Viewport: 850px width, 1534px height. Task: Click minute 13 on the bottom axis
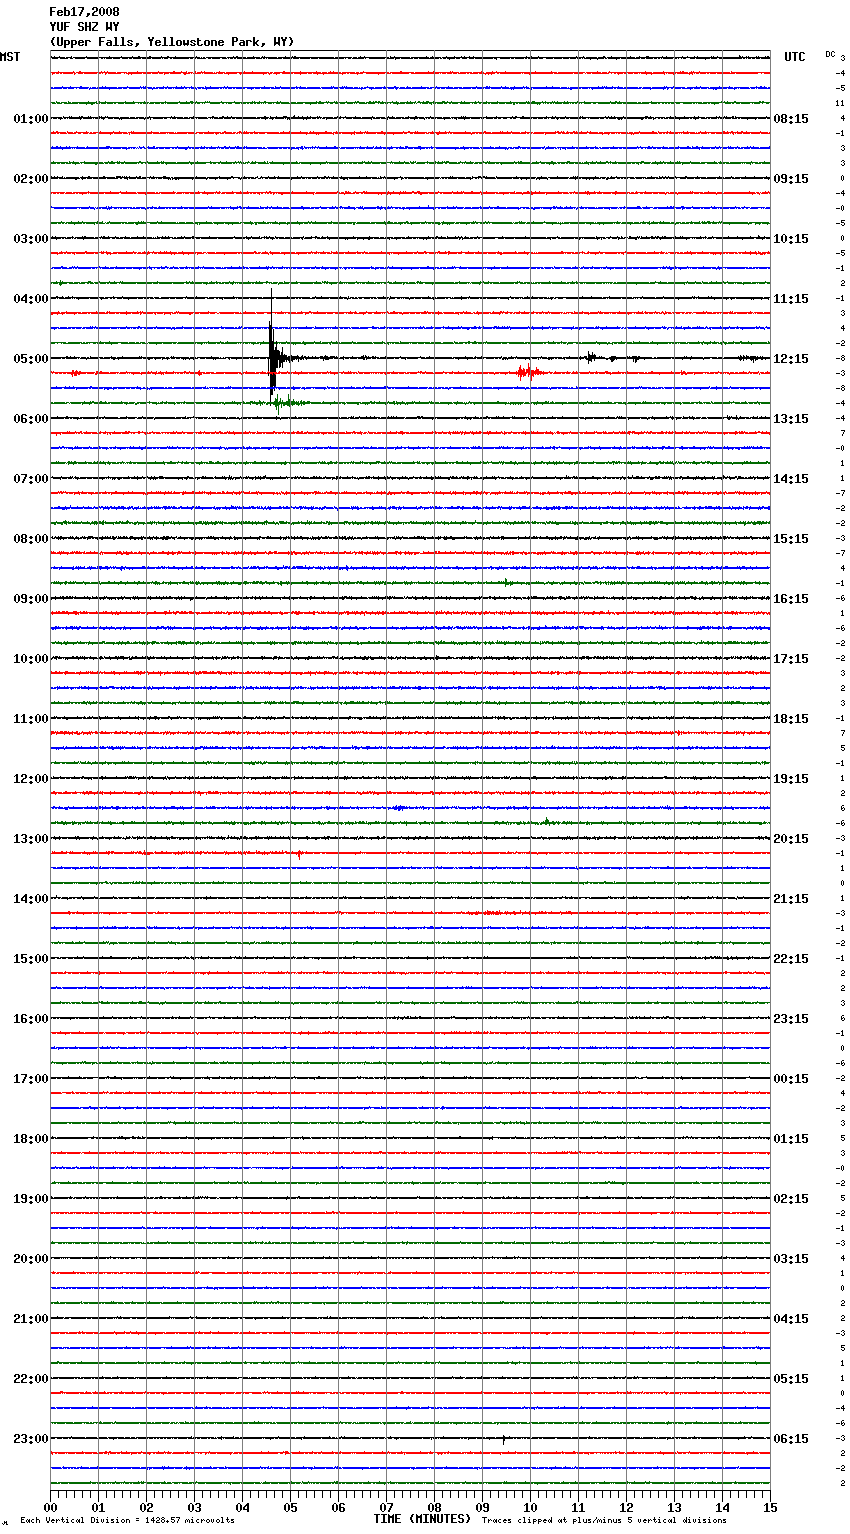point(675,1508)
